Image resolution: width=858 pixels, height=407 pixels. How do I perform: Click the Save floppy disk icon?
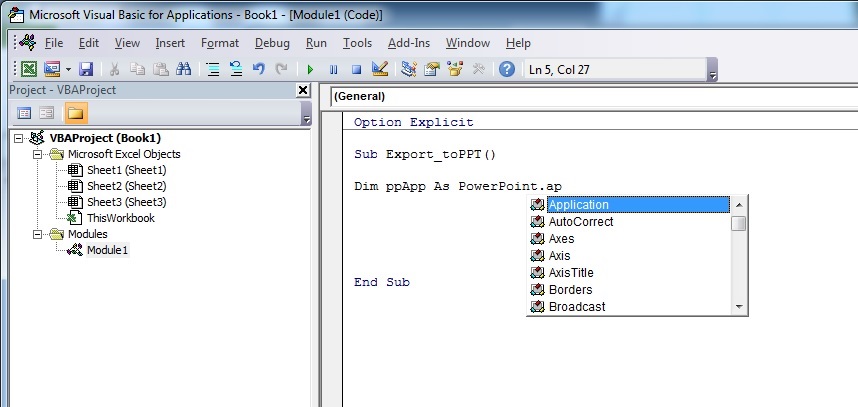point(86,69)
